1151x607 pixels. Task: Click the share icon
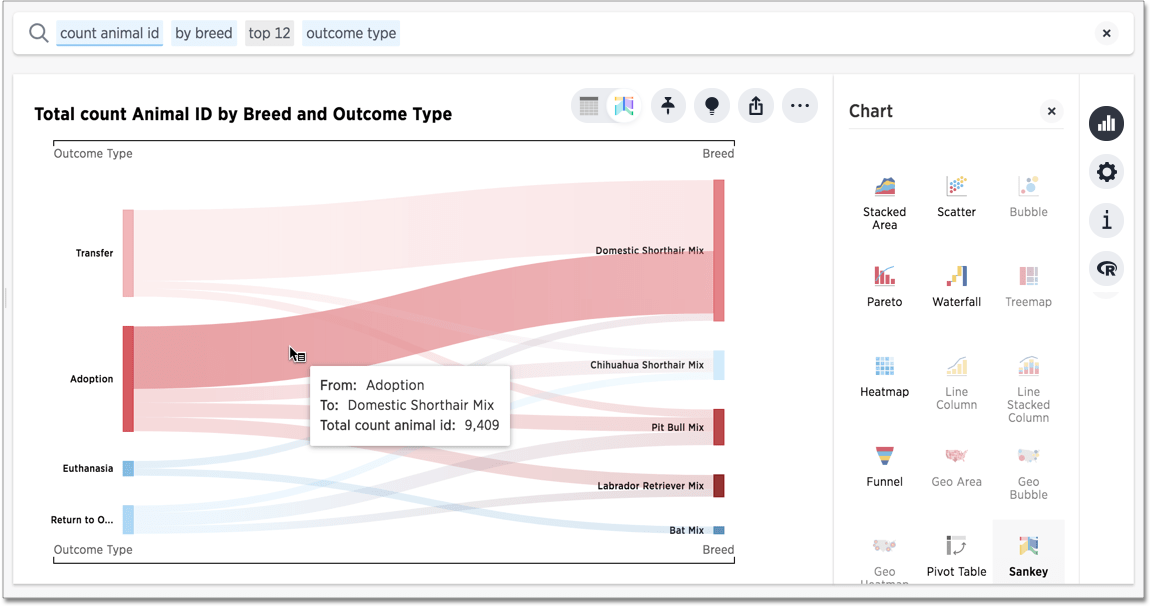point(756,106)
